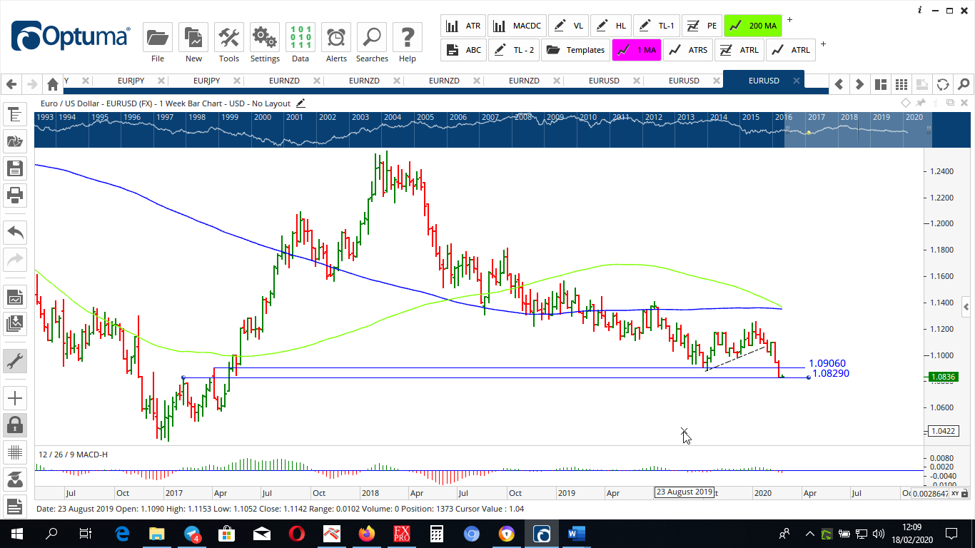975x548 pixels.
Task: Select the HL line tool
Action: [x=611, y=26]
